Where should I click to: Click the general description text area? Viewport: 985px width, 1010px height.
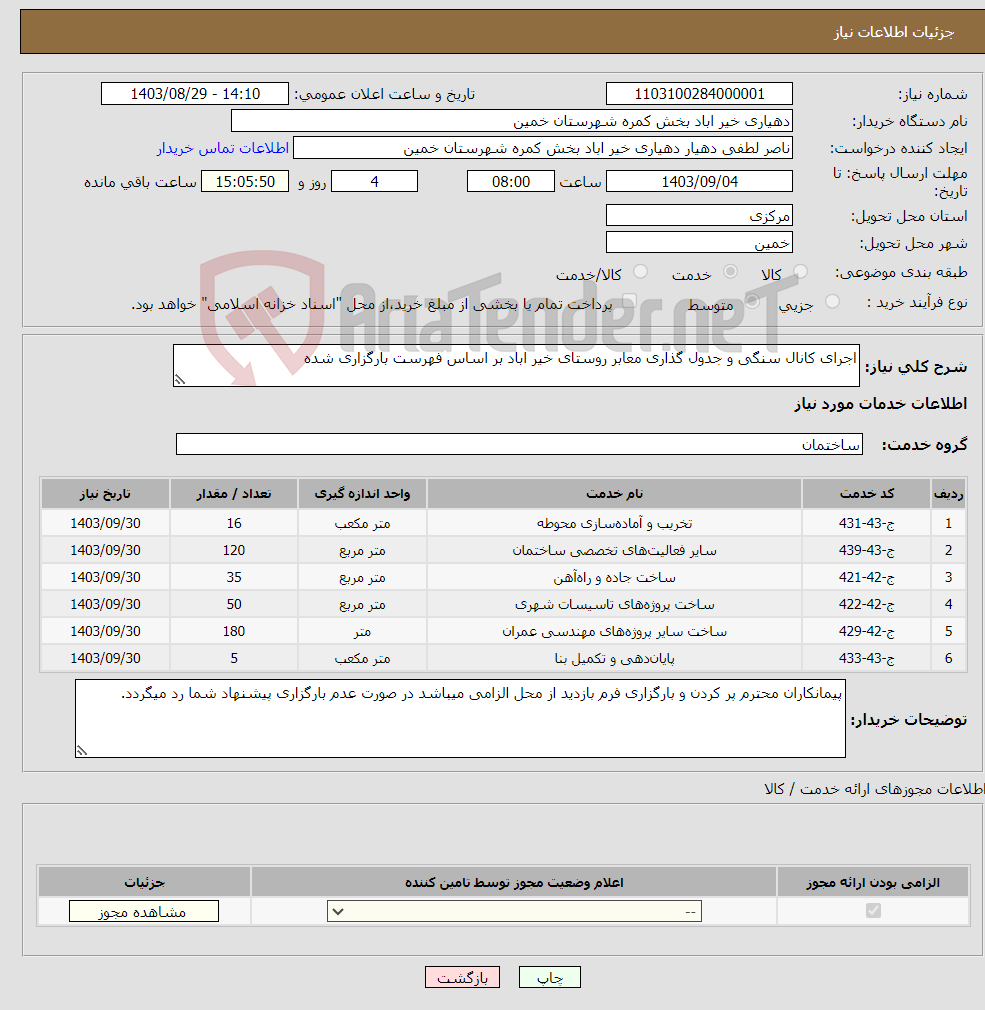516,365
